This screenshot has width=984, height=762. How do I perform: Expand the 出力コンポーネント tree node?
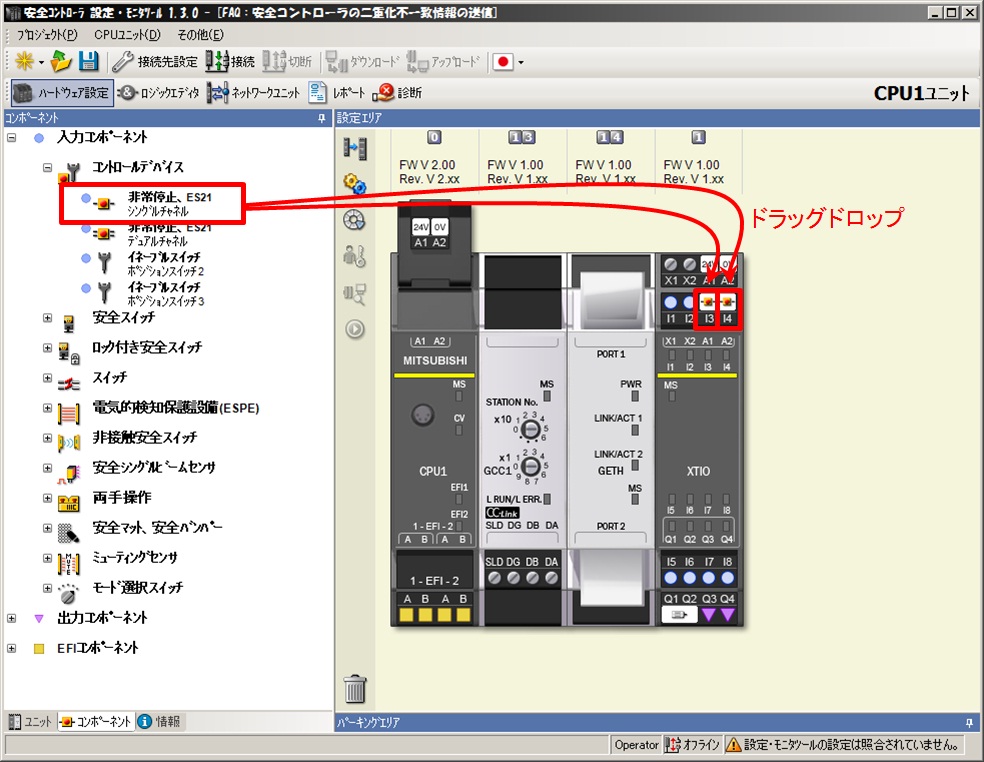pyautogui.click(x=12, y=618)
